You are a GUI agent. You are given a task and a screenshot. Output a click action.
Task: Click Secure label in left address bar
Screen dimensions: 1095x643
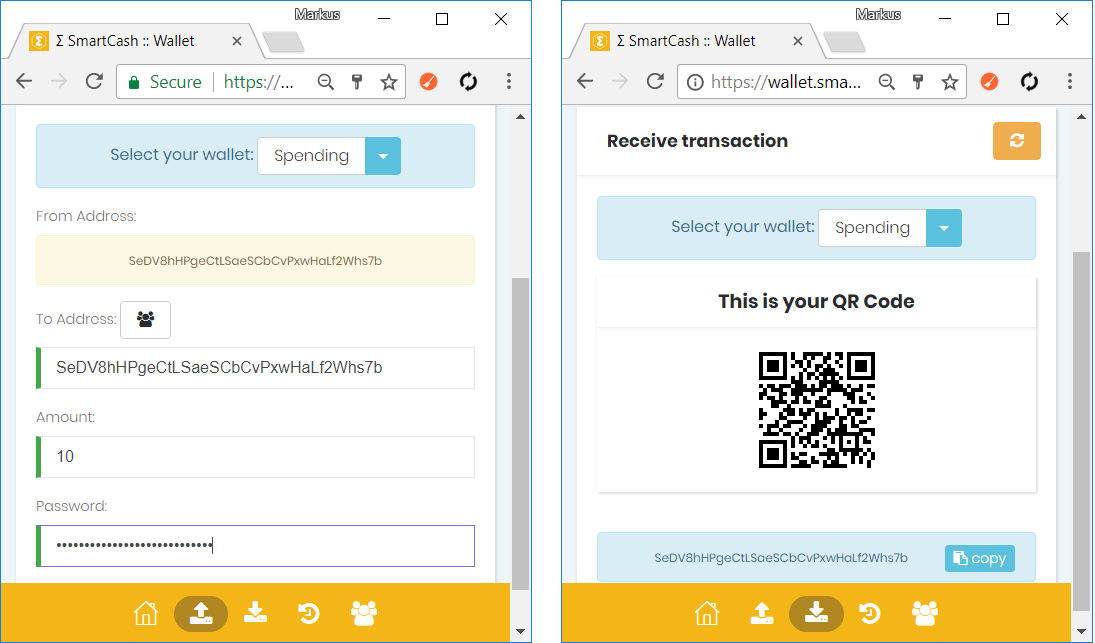[175, 82]
